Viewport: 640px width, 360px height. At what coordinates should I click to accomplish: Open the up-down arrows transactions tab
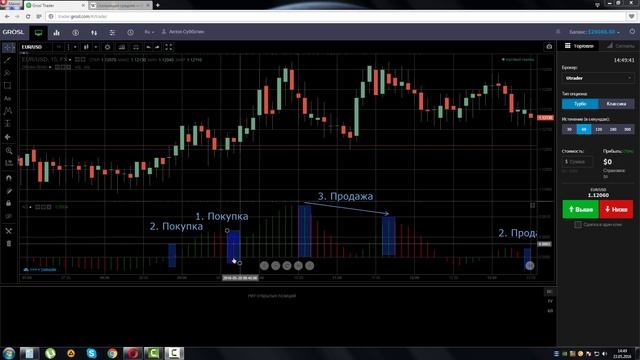pos(94,32)
